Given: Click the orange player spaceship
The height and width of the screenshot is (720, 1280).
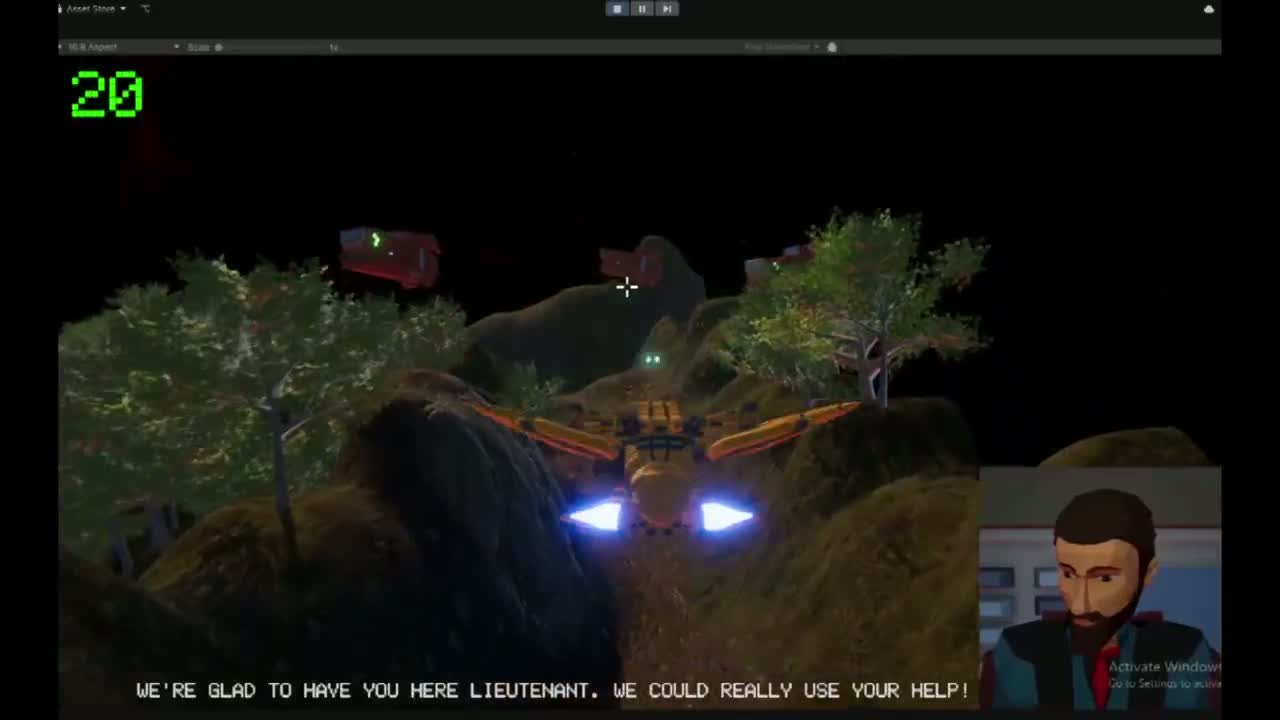Looking at the screenshot, I should tap(663, 462).
